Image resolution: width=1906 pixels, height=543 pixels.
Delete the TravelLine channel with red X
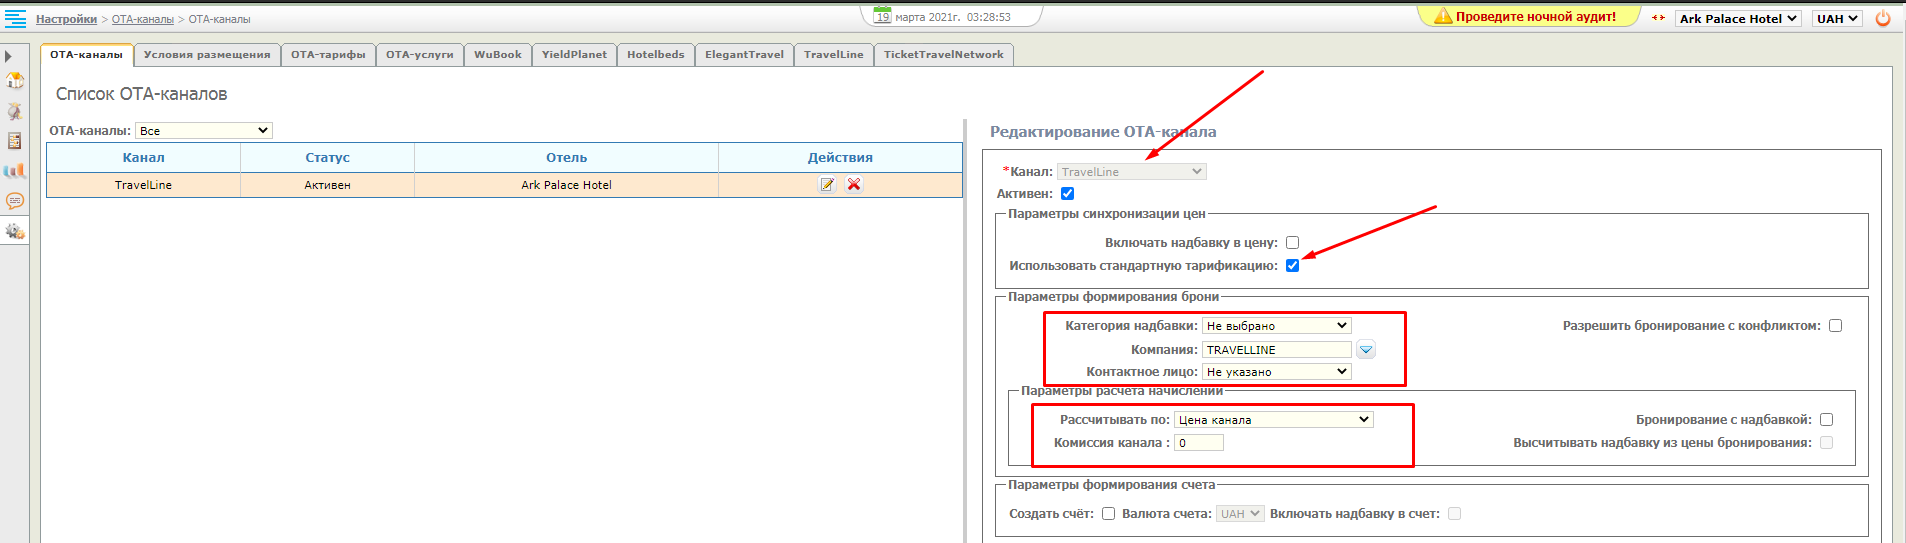point(854,185)
